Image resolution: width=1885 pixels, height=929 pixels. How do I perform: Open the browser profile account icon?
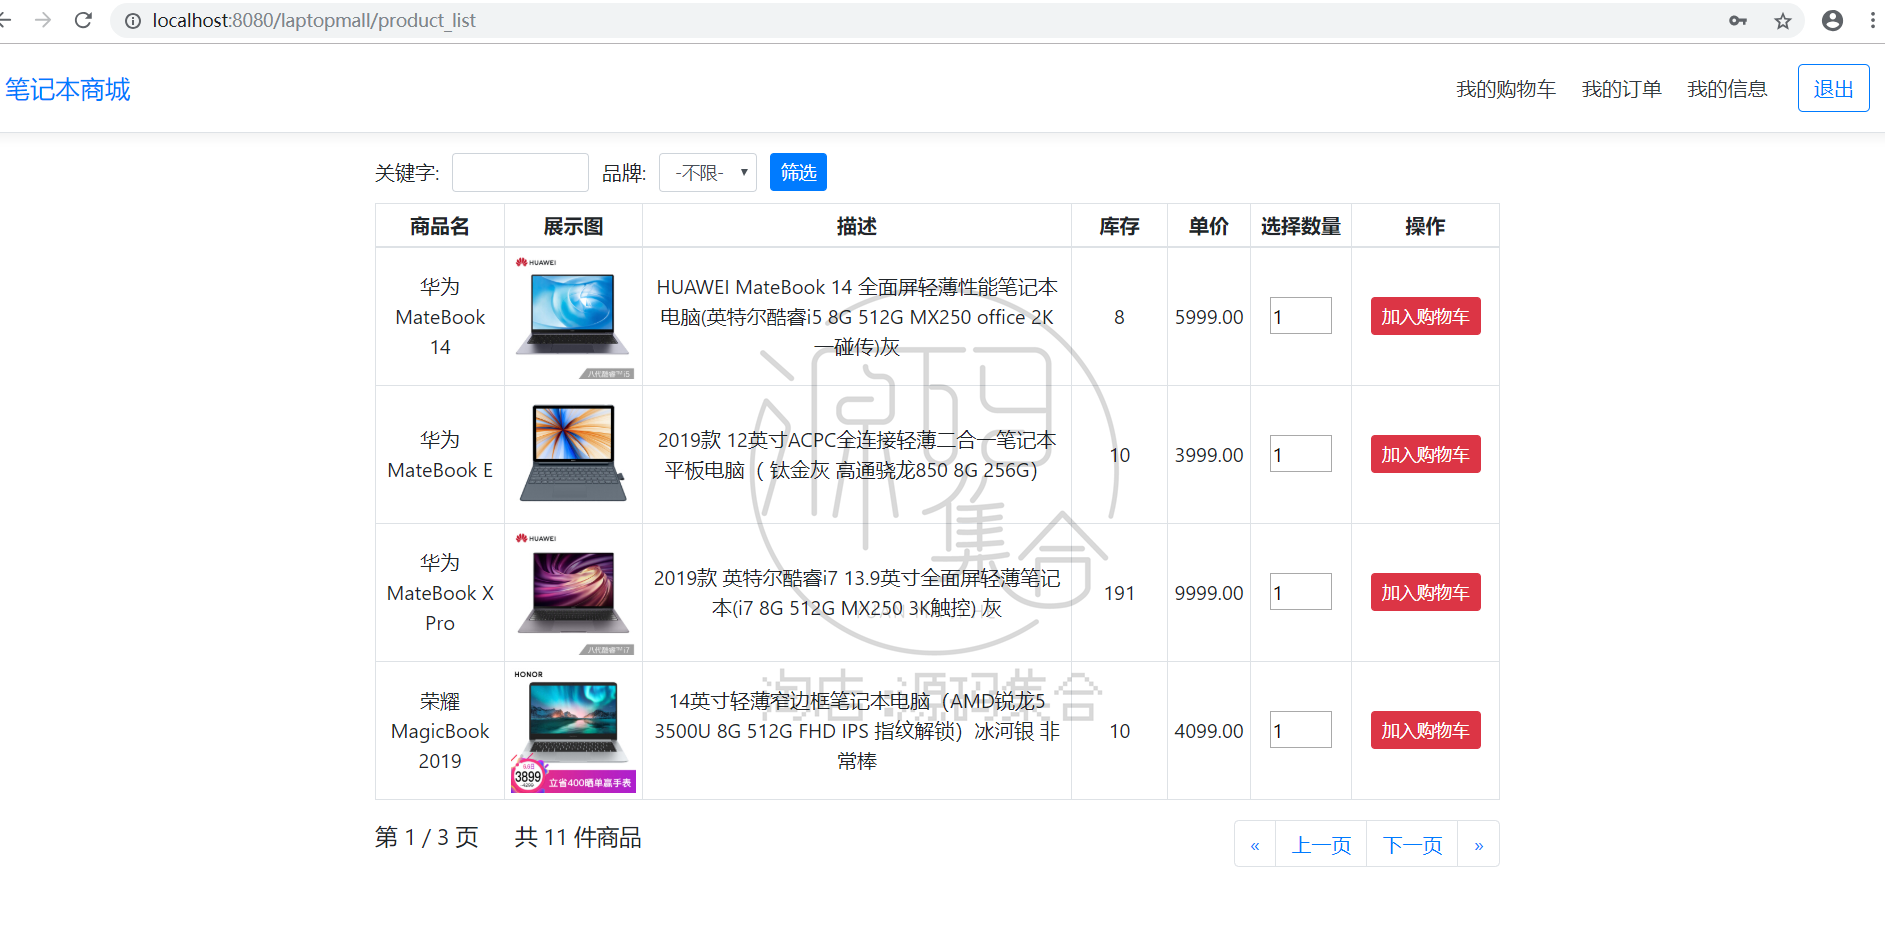[1832, 21]
